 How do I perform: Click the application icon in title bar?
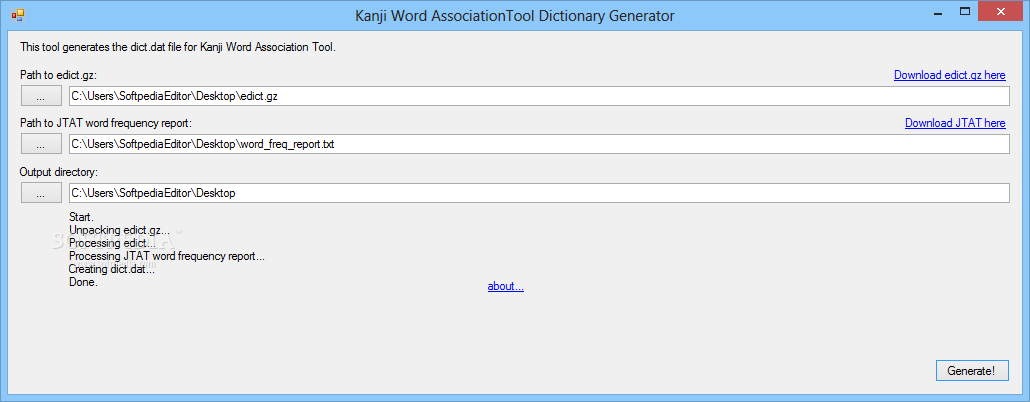coord(17,14)
